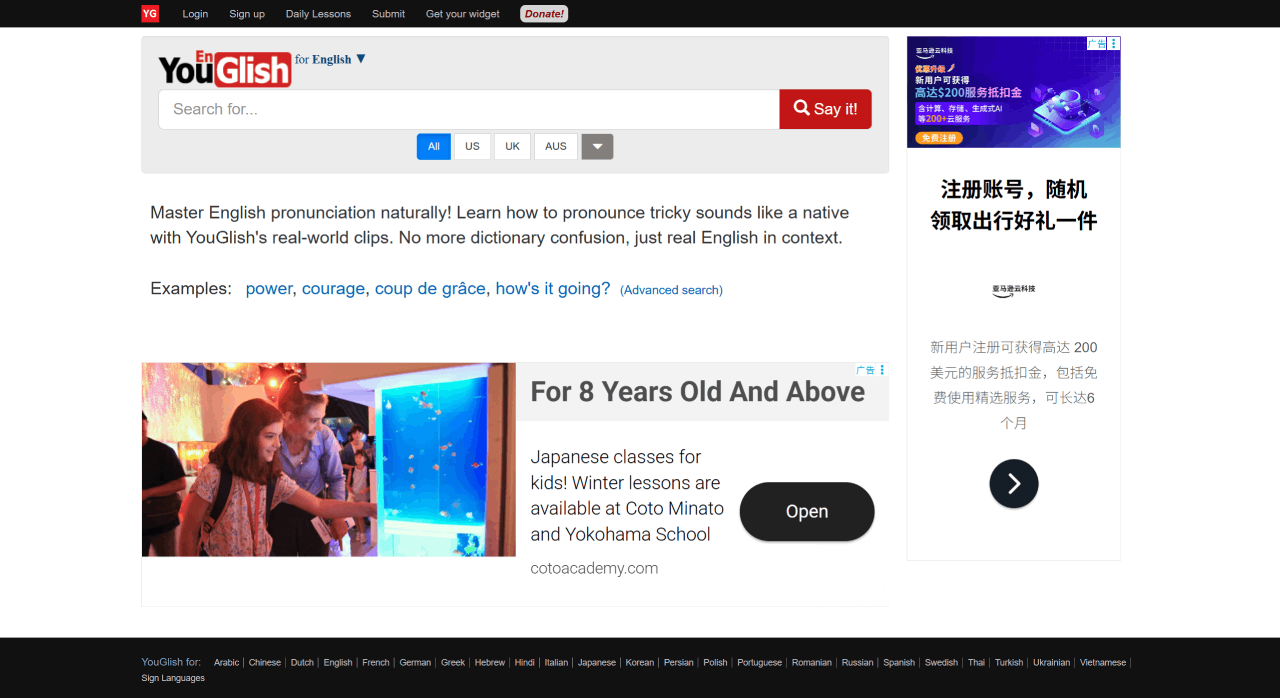The width and height of the screenshot is (1280, 698).
Task: Open the Sign Languages link at the bottom
Action: pos(172,677)
